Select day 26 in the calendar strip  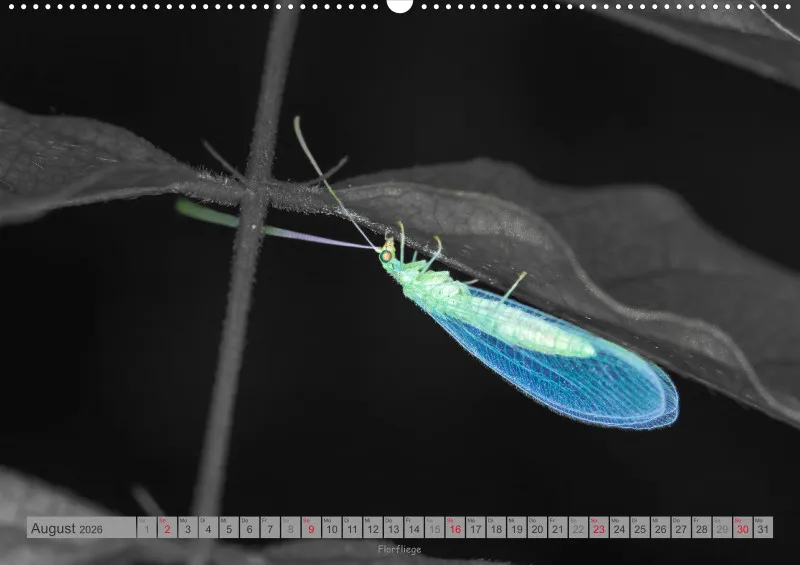(x=661, y=527)
